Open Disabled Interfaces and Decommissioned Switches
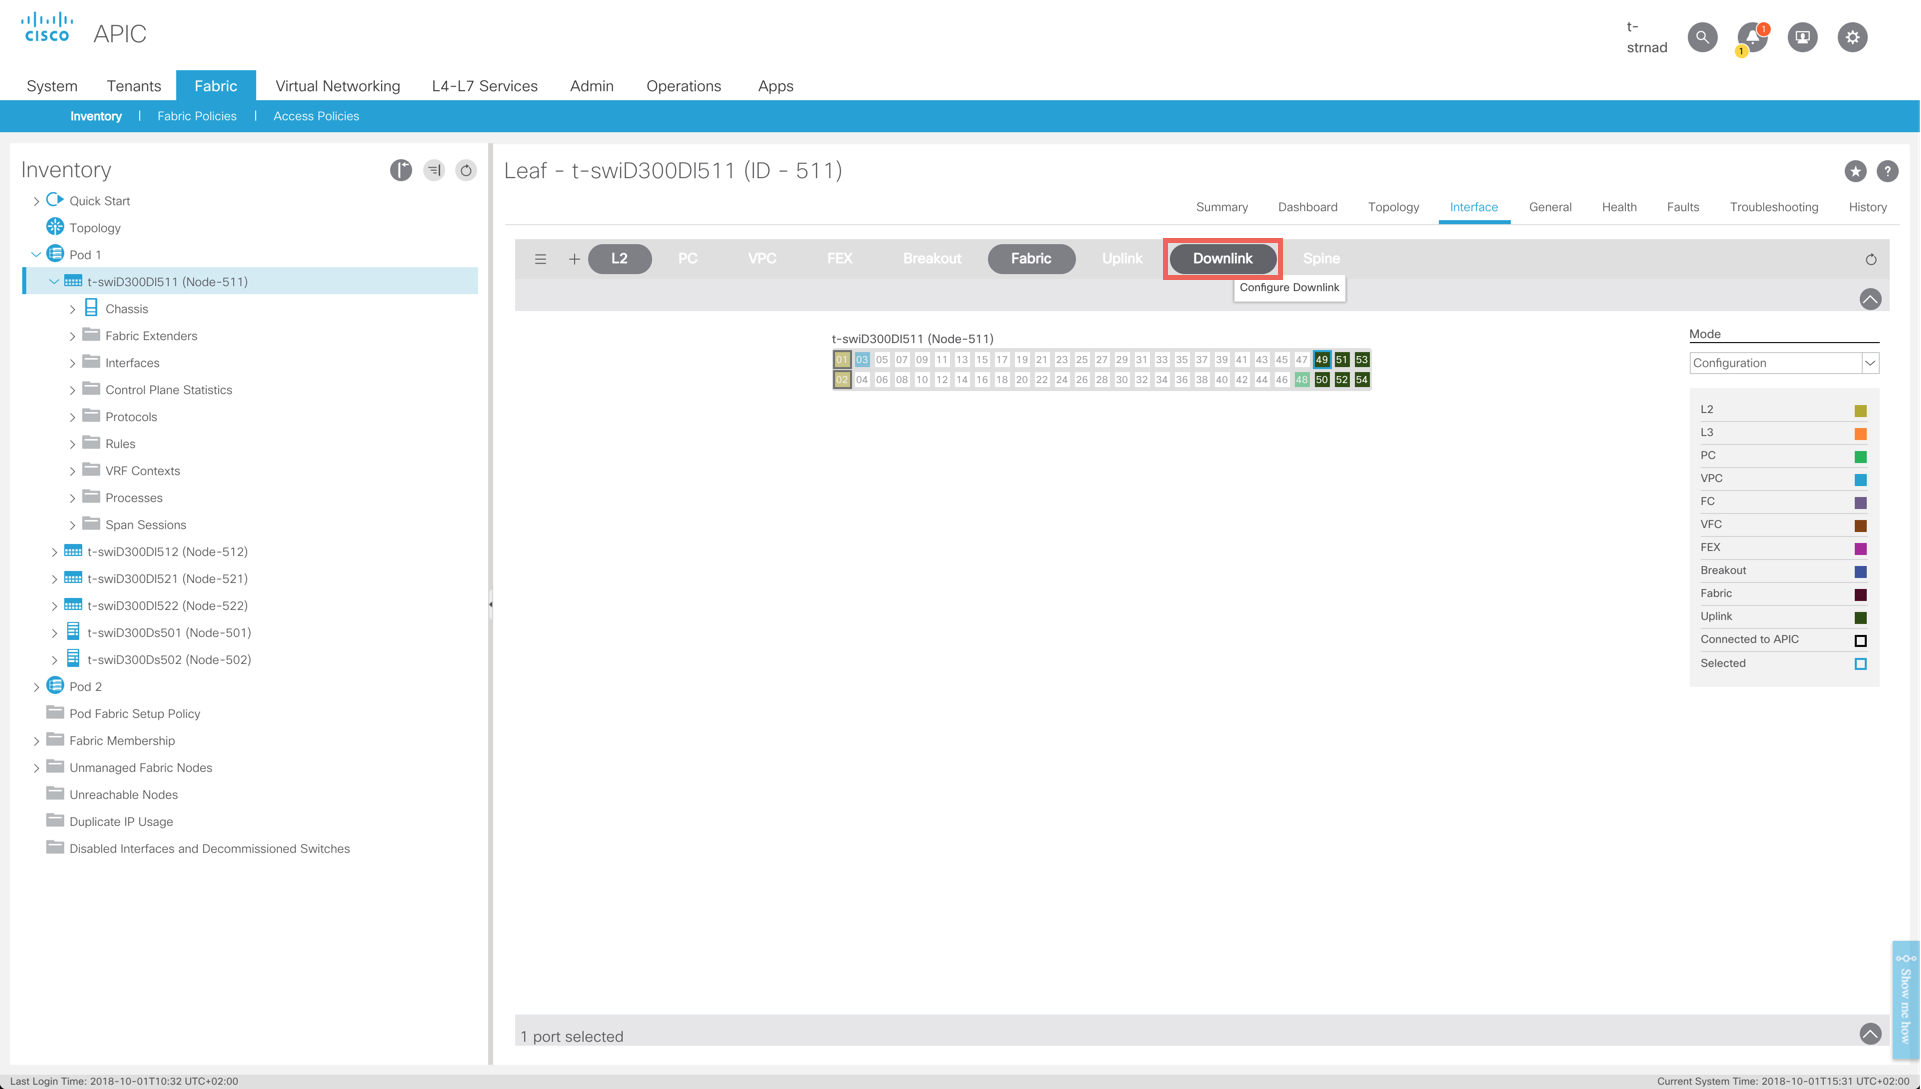This screenshot has width=1921, height=1089. 209,849
